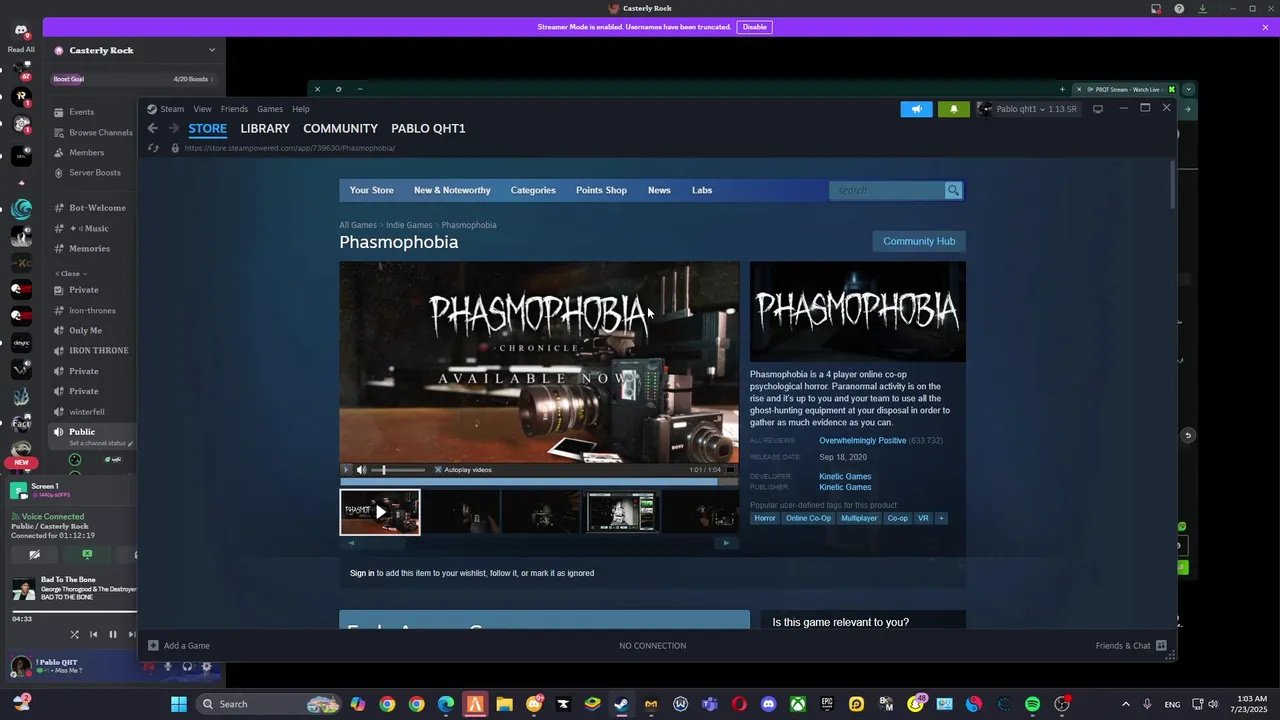1280x720 pixels.
Task: Open Kinetic Games developer link
Action: click(845, 476)
